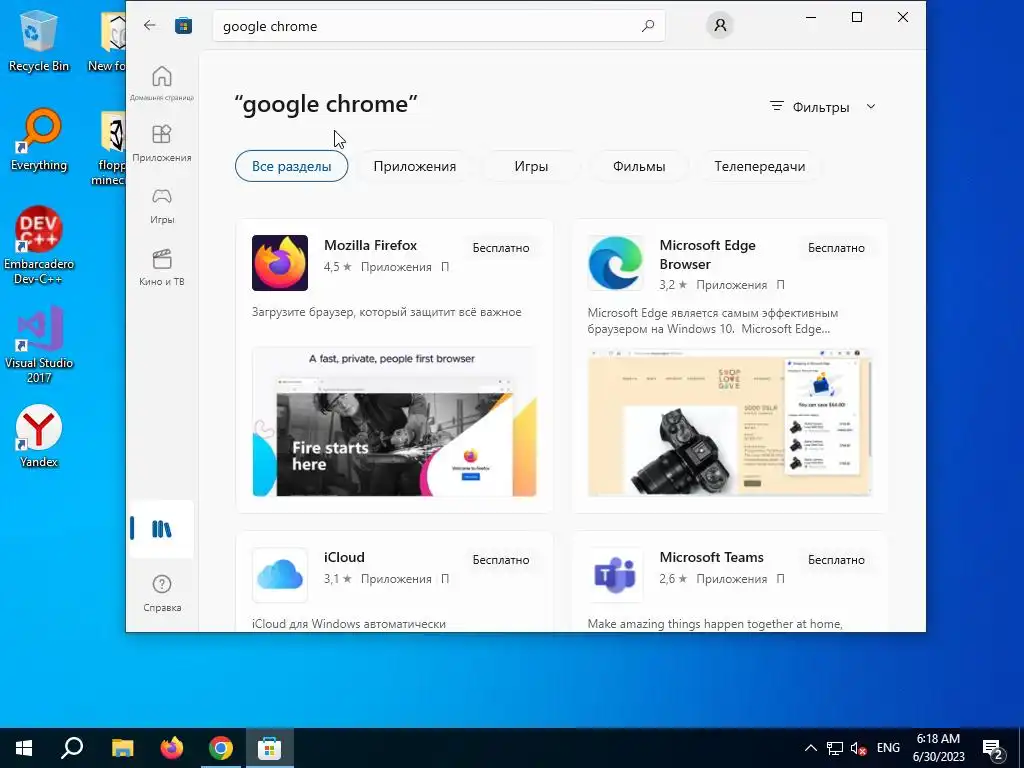Select the Visual Studio 2017 desktop shortcut
The height and width of the screenshot is (768, 1024).
coord(39,345)
